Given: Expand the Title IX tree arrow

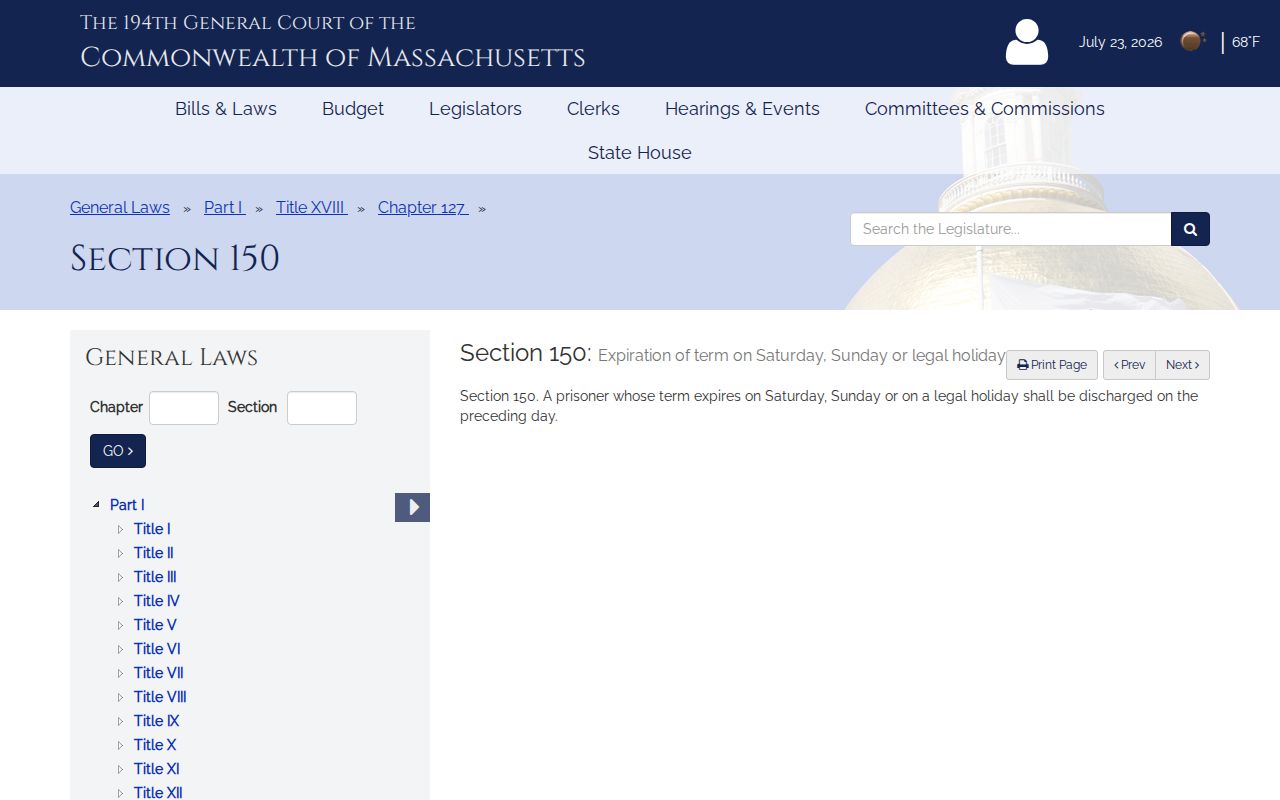Looking at the screenshot, I should (120, 721).
